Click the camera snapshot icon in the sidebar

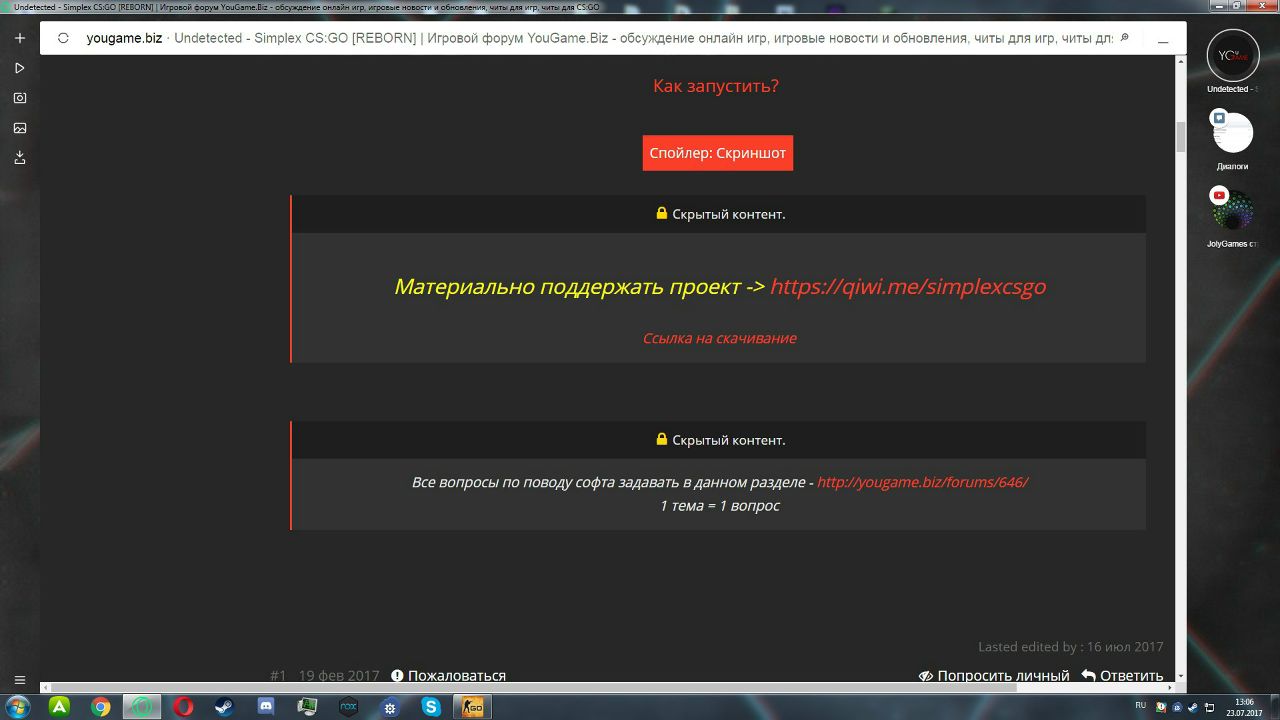[19, 98]
